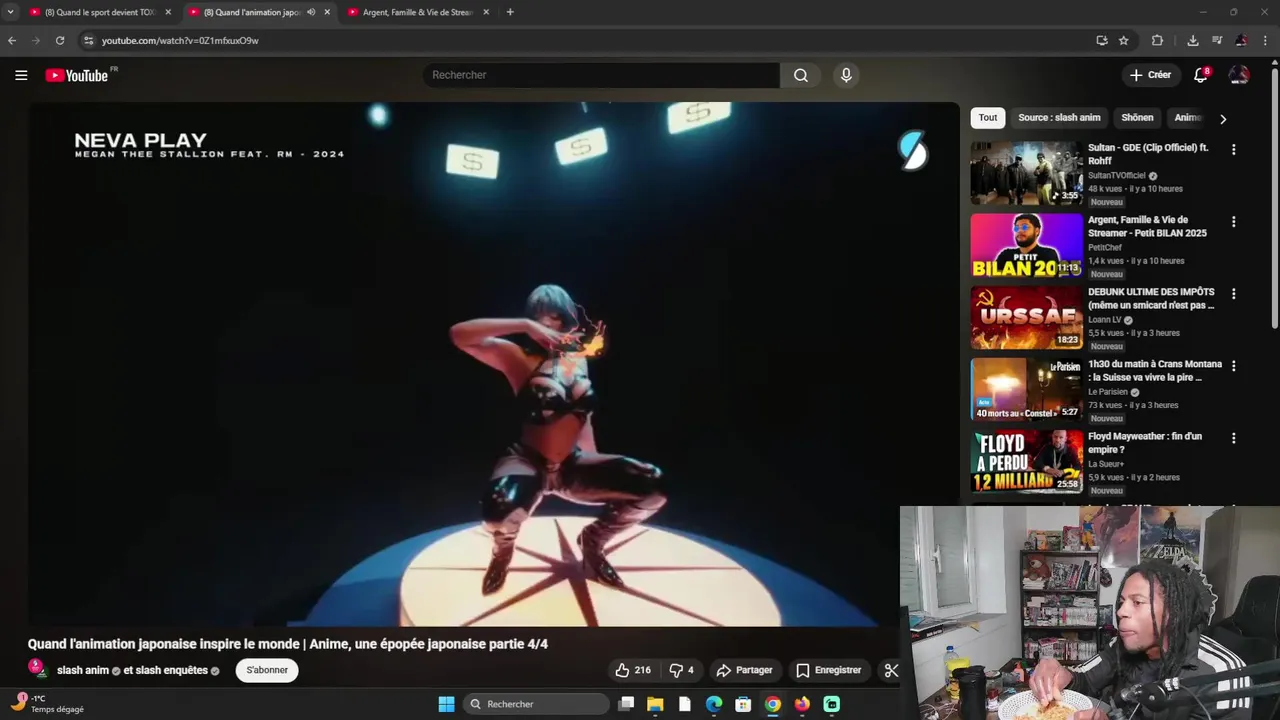Open browser downloads

coord(1193,40)
